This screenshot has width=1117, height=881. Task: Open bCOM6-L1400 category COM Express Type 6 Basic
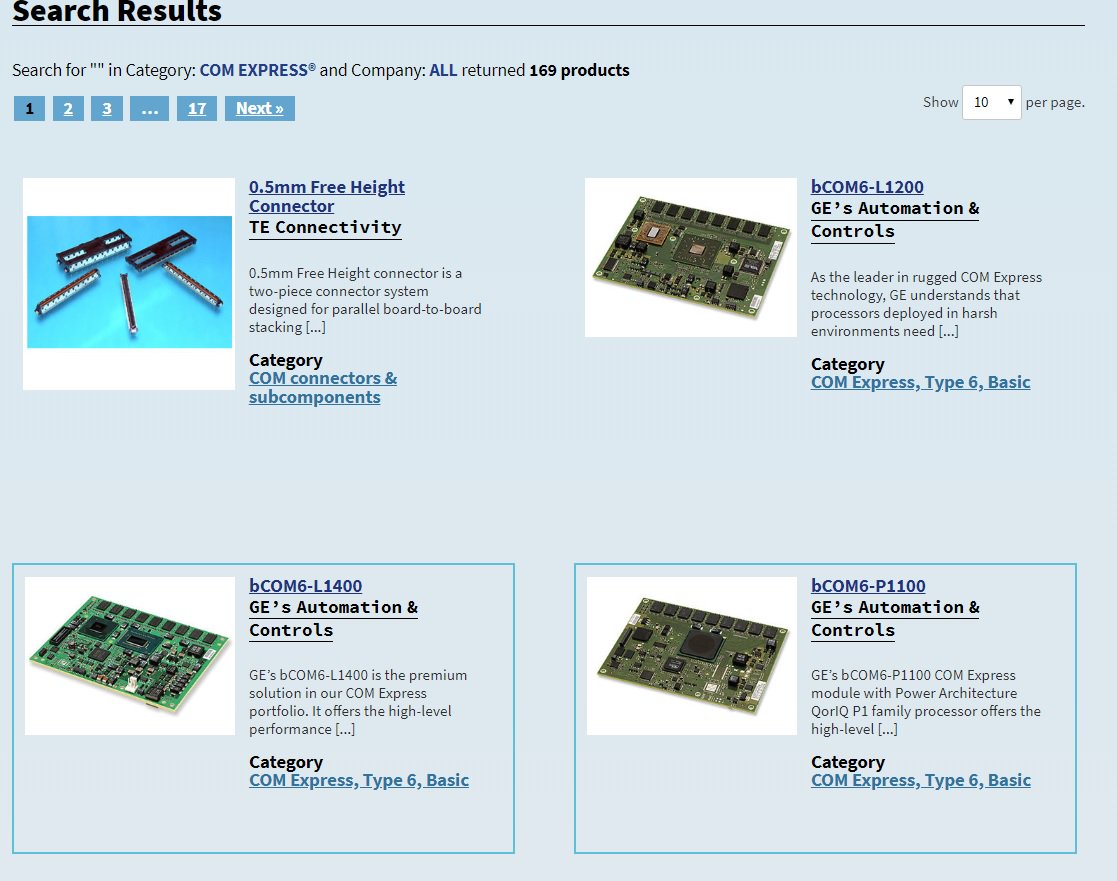click(x=358, y=781)
